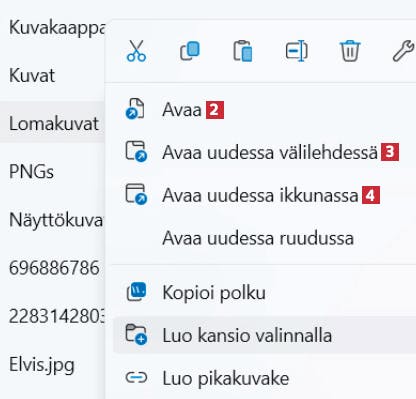
Task: Select the Lomakuvat folder item
Action: pos(53,124)
